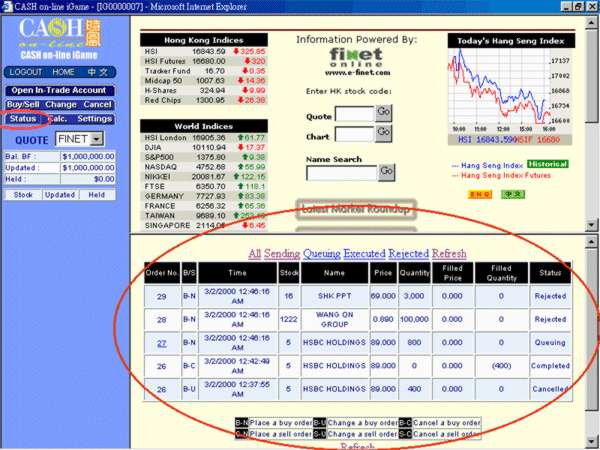Click the Filled Quantity column header
Screen dimensions: 600x450
[x=501, y=273]
